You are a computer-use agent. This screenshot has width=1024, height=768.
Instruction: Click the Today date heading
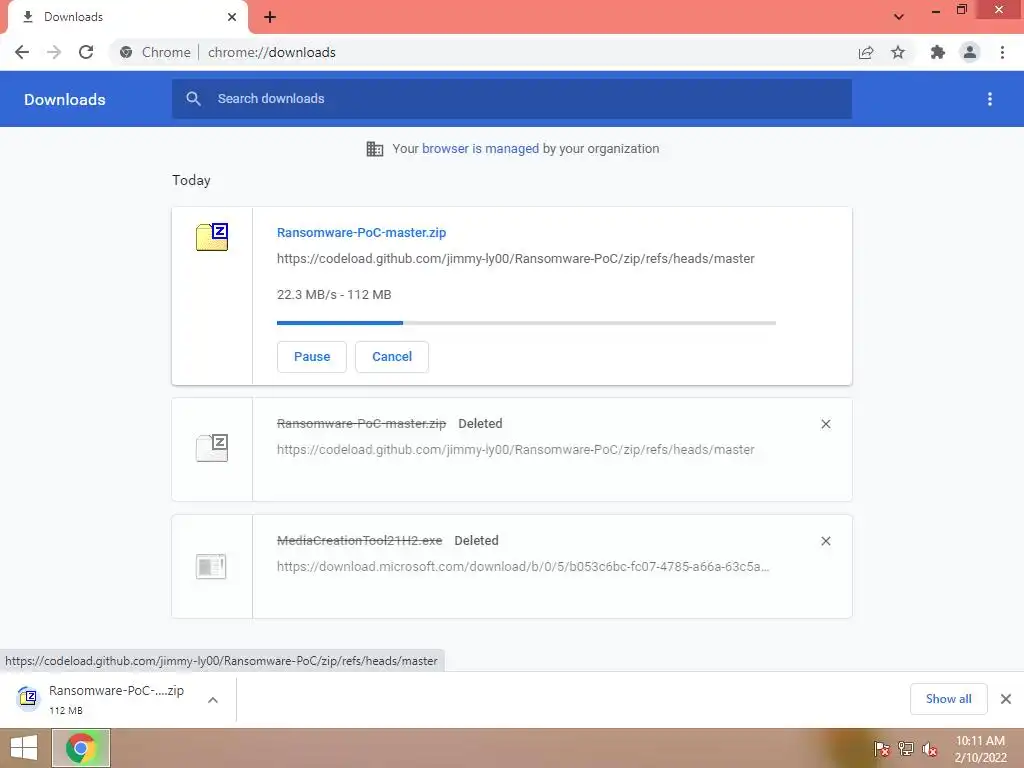[x=191, y=180]
